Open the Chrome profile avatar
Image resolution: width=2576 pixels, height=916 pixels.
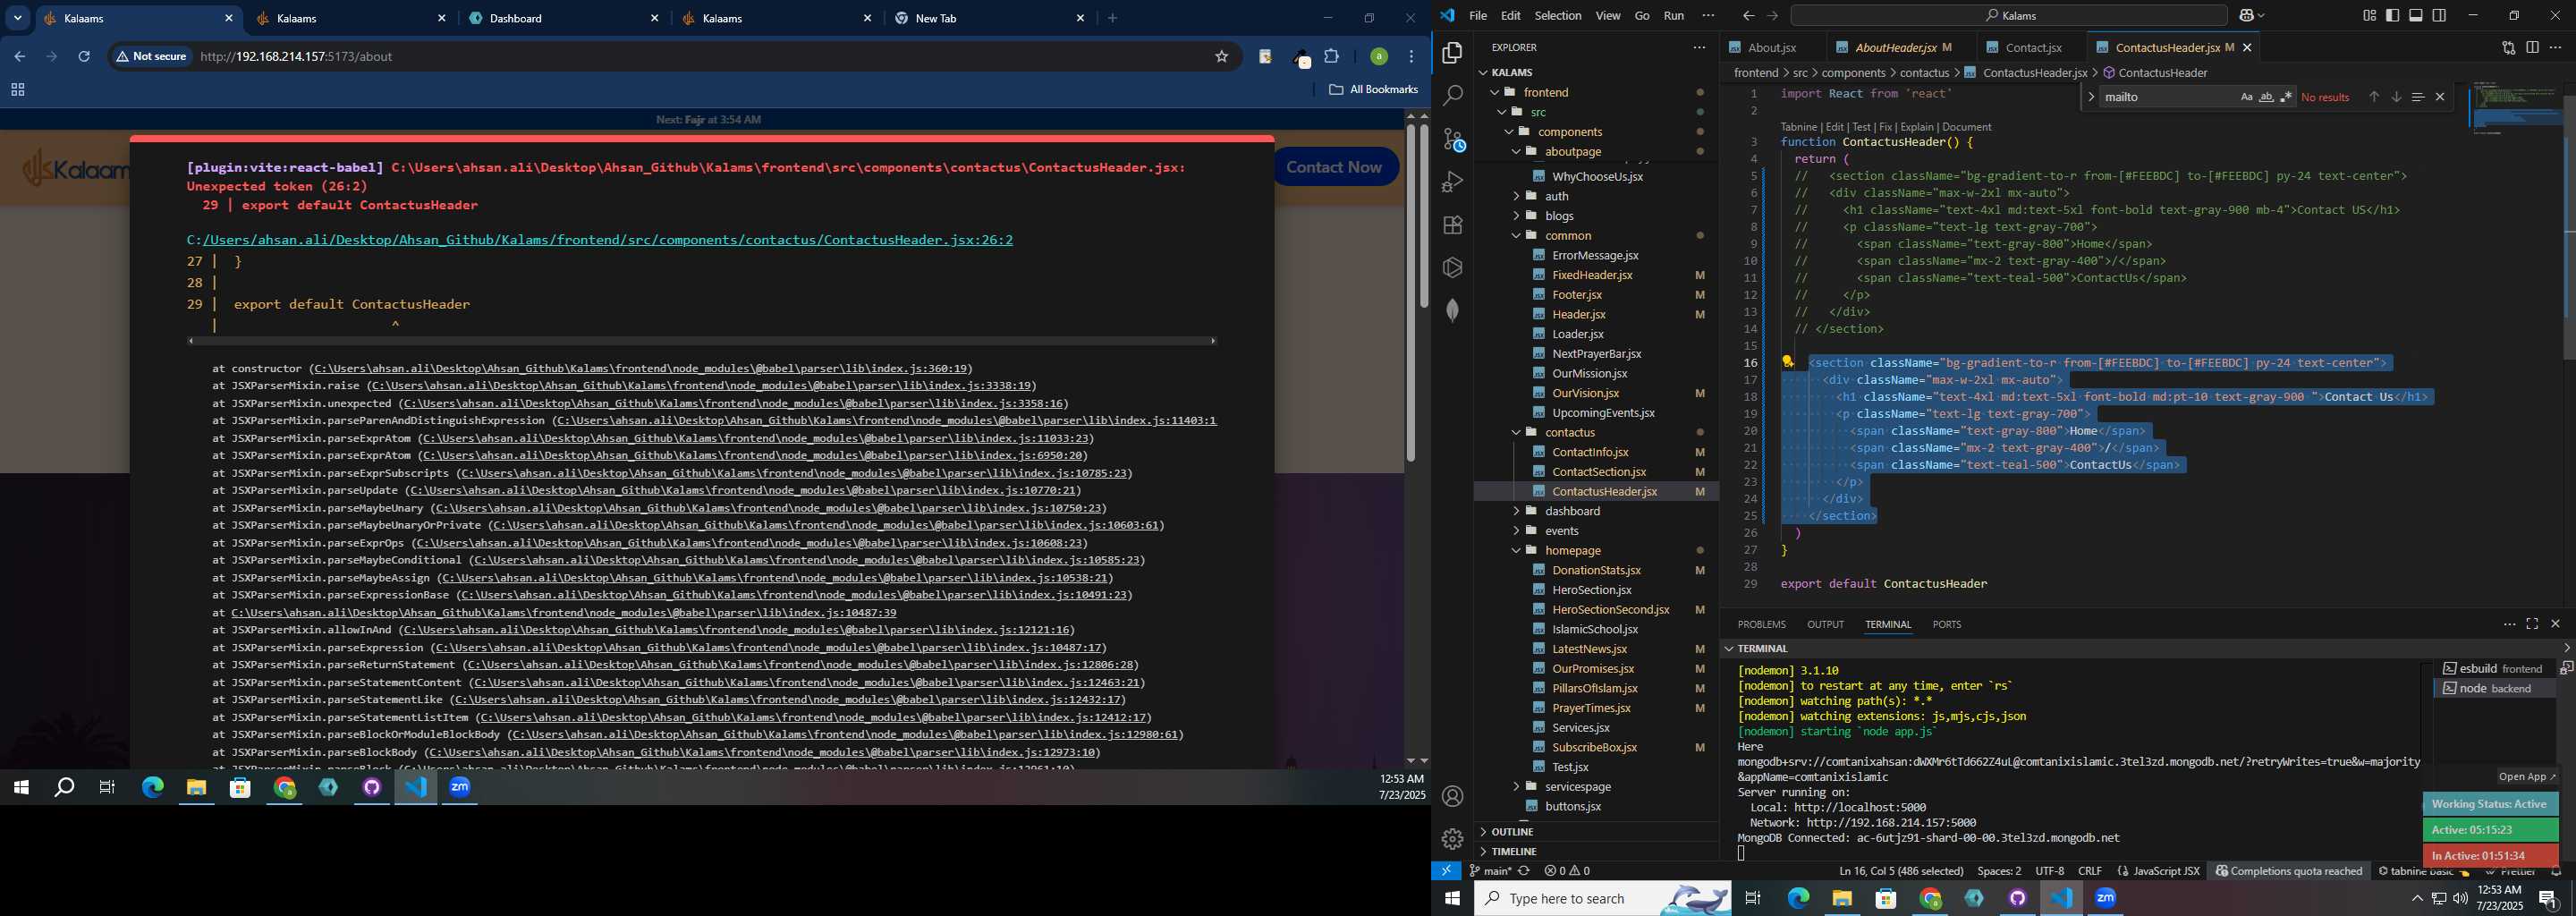[x=1379, y=57]
